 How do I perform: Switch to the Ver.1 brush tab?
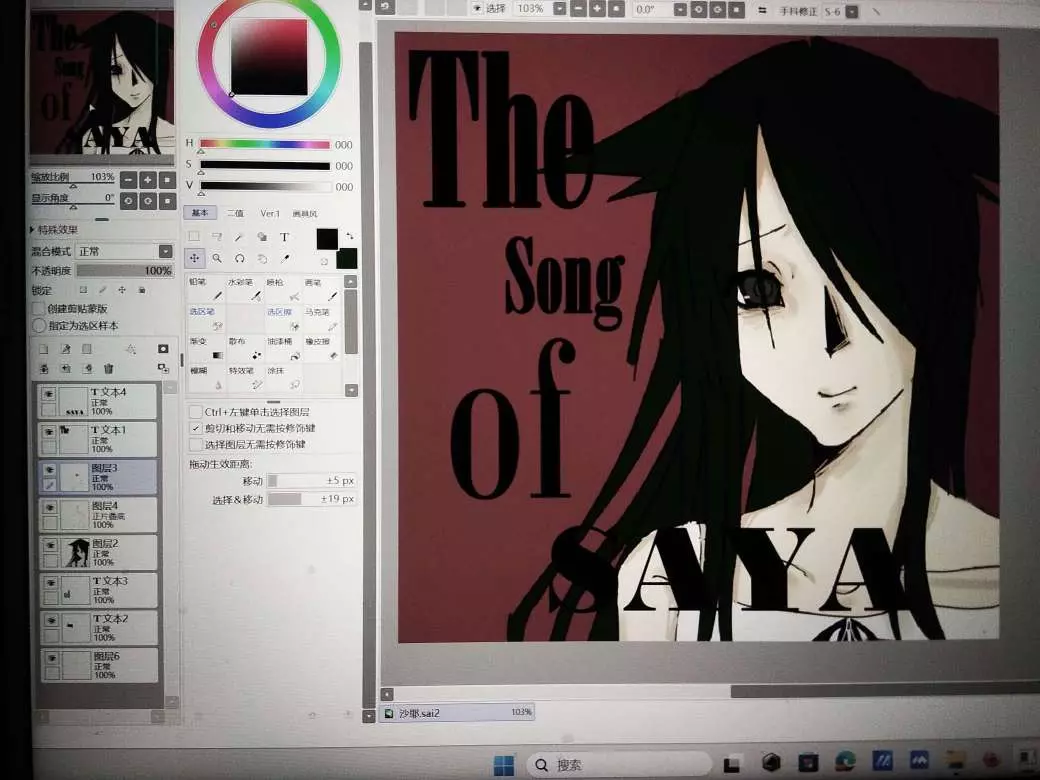point(270,213)
